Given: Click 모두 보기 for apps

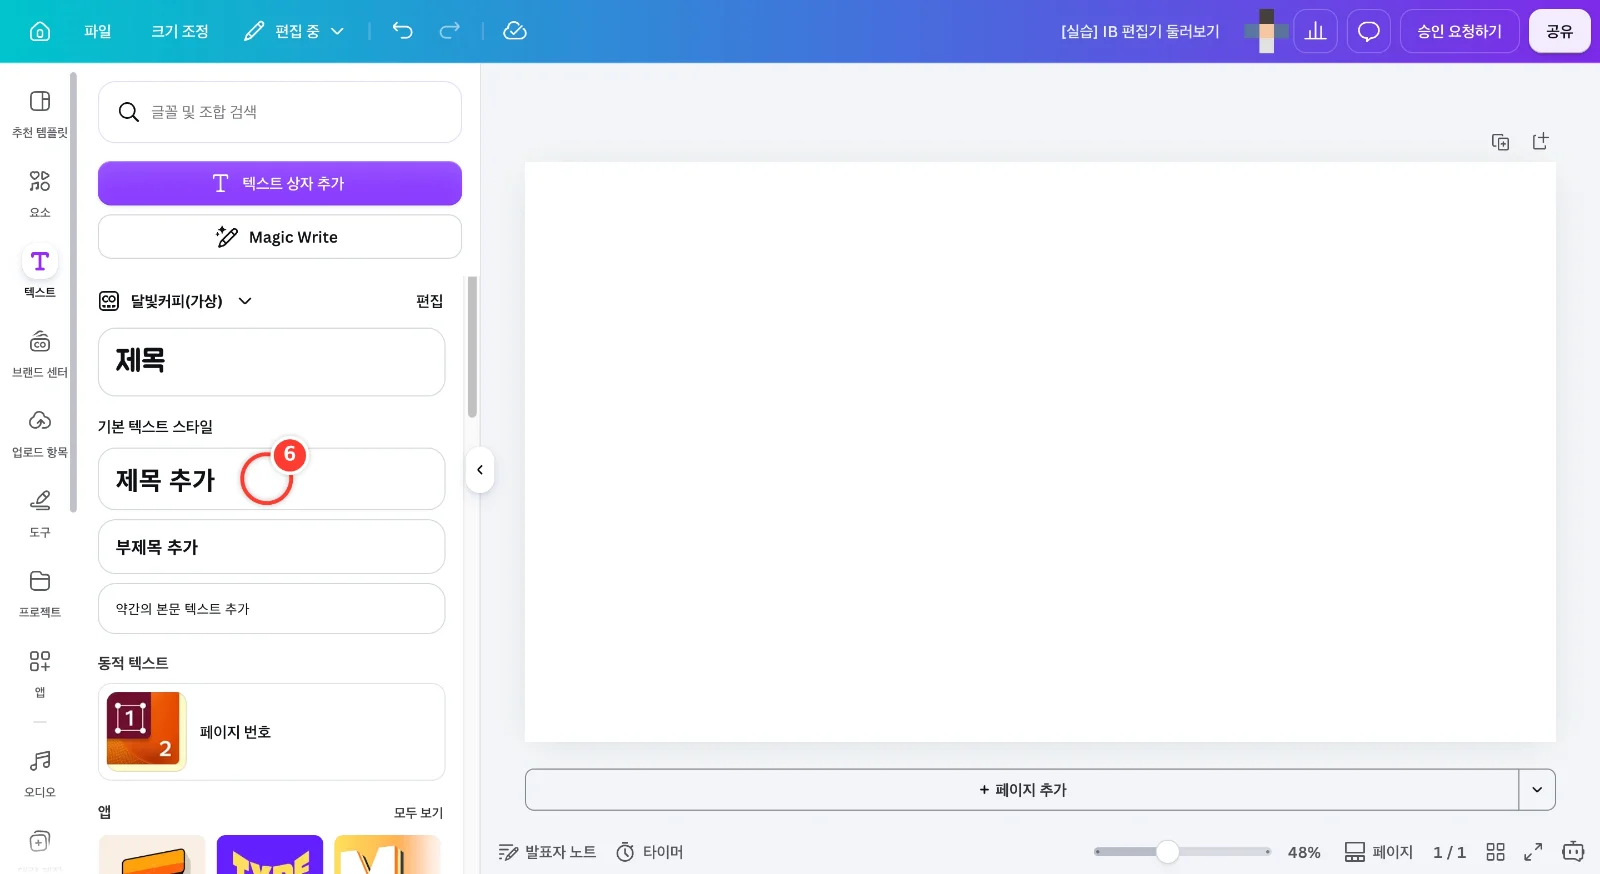Looking at the screenshot, I should (x=418, y=813).
